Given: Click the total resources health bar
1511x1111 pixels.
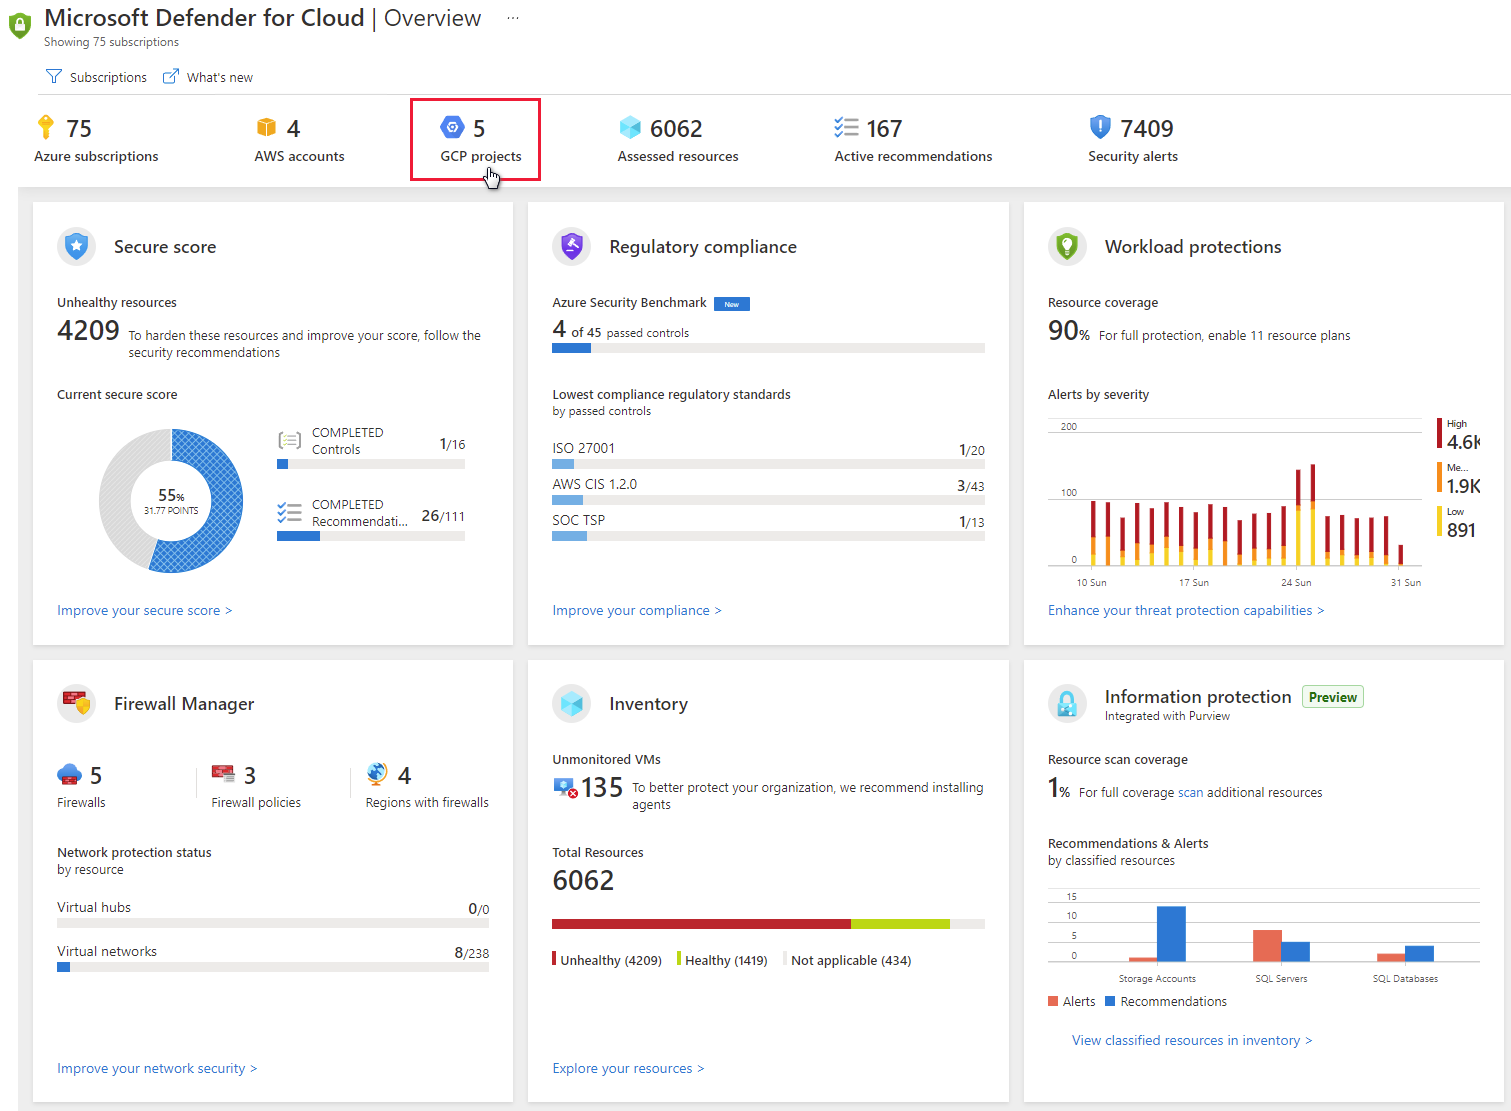Looking at the screenshot, I should pos(768,924).
